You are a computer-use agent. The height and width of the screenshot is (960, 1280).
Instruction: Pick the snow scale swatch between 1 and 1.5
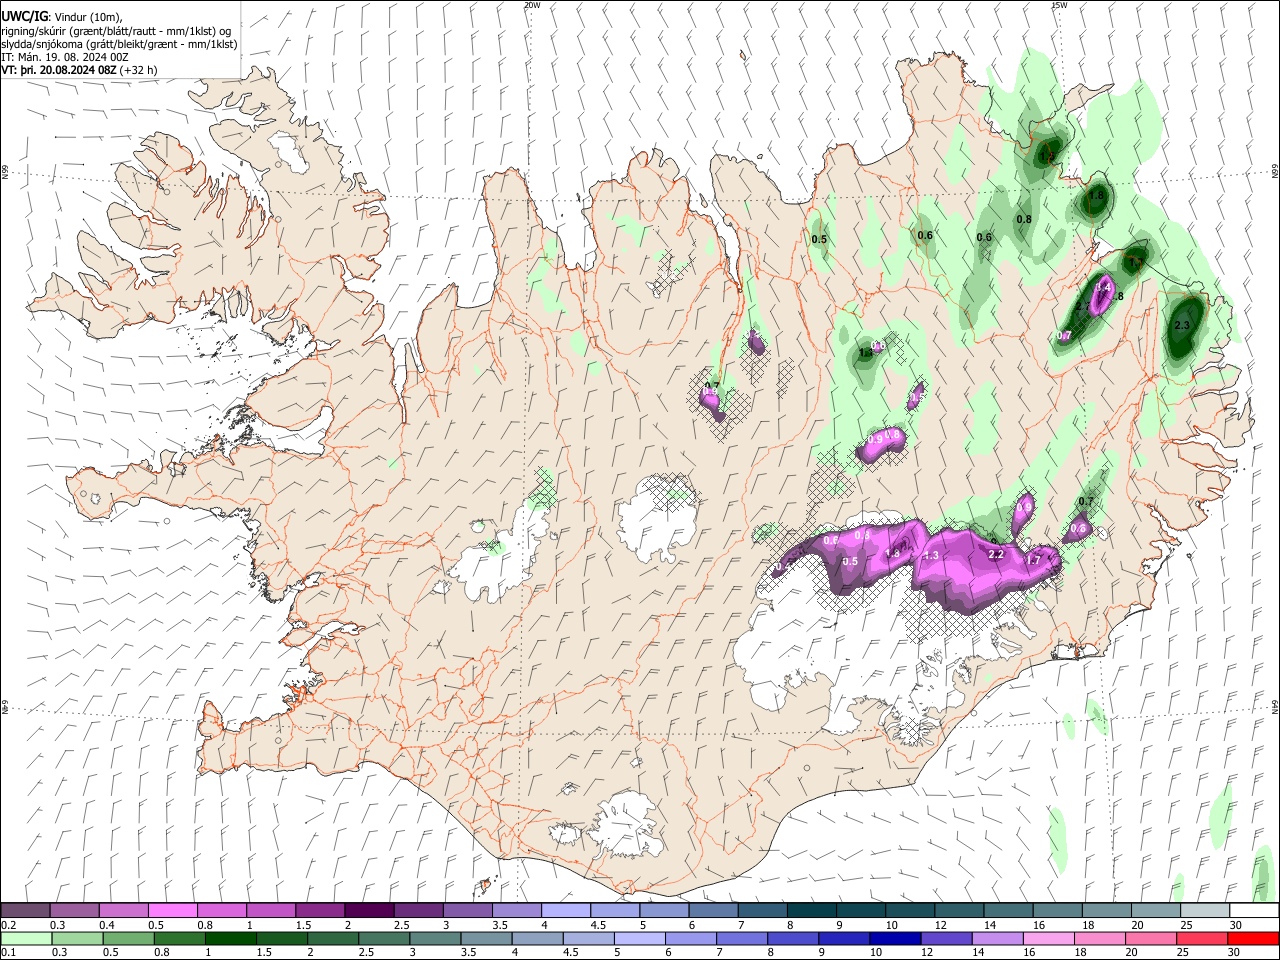271,910
